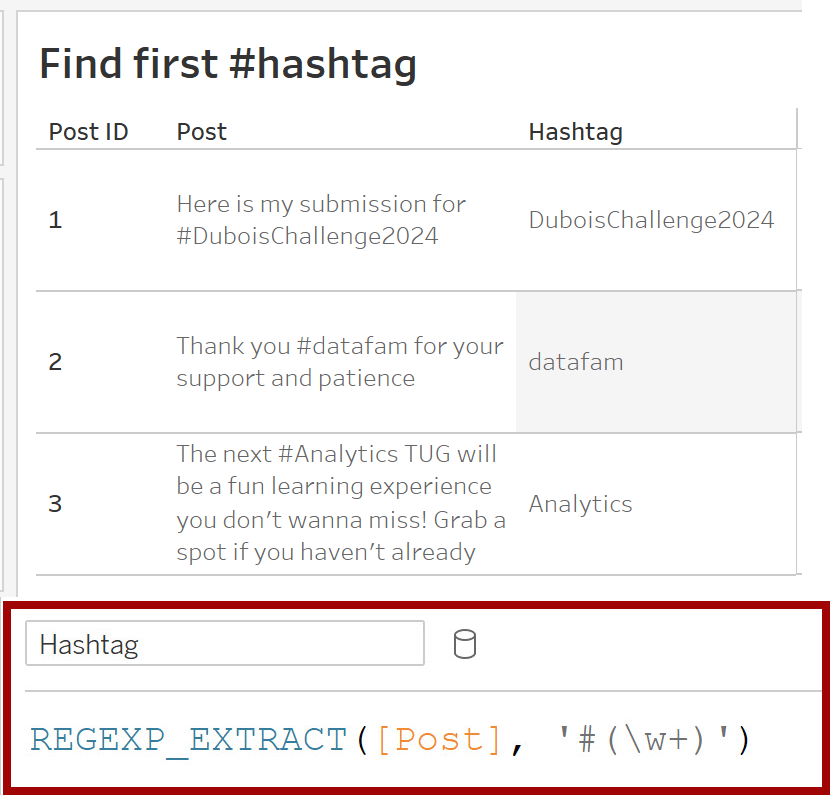830x795 pixels.
Task: Click the Find first #hashtag title
Action: coord(228,64)
